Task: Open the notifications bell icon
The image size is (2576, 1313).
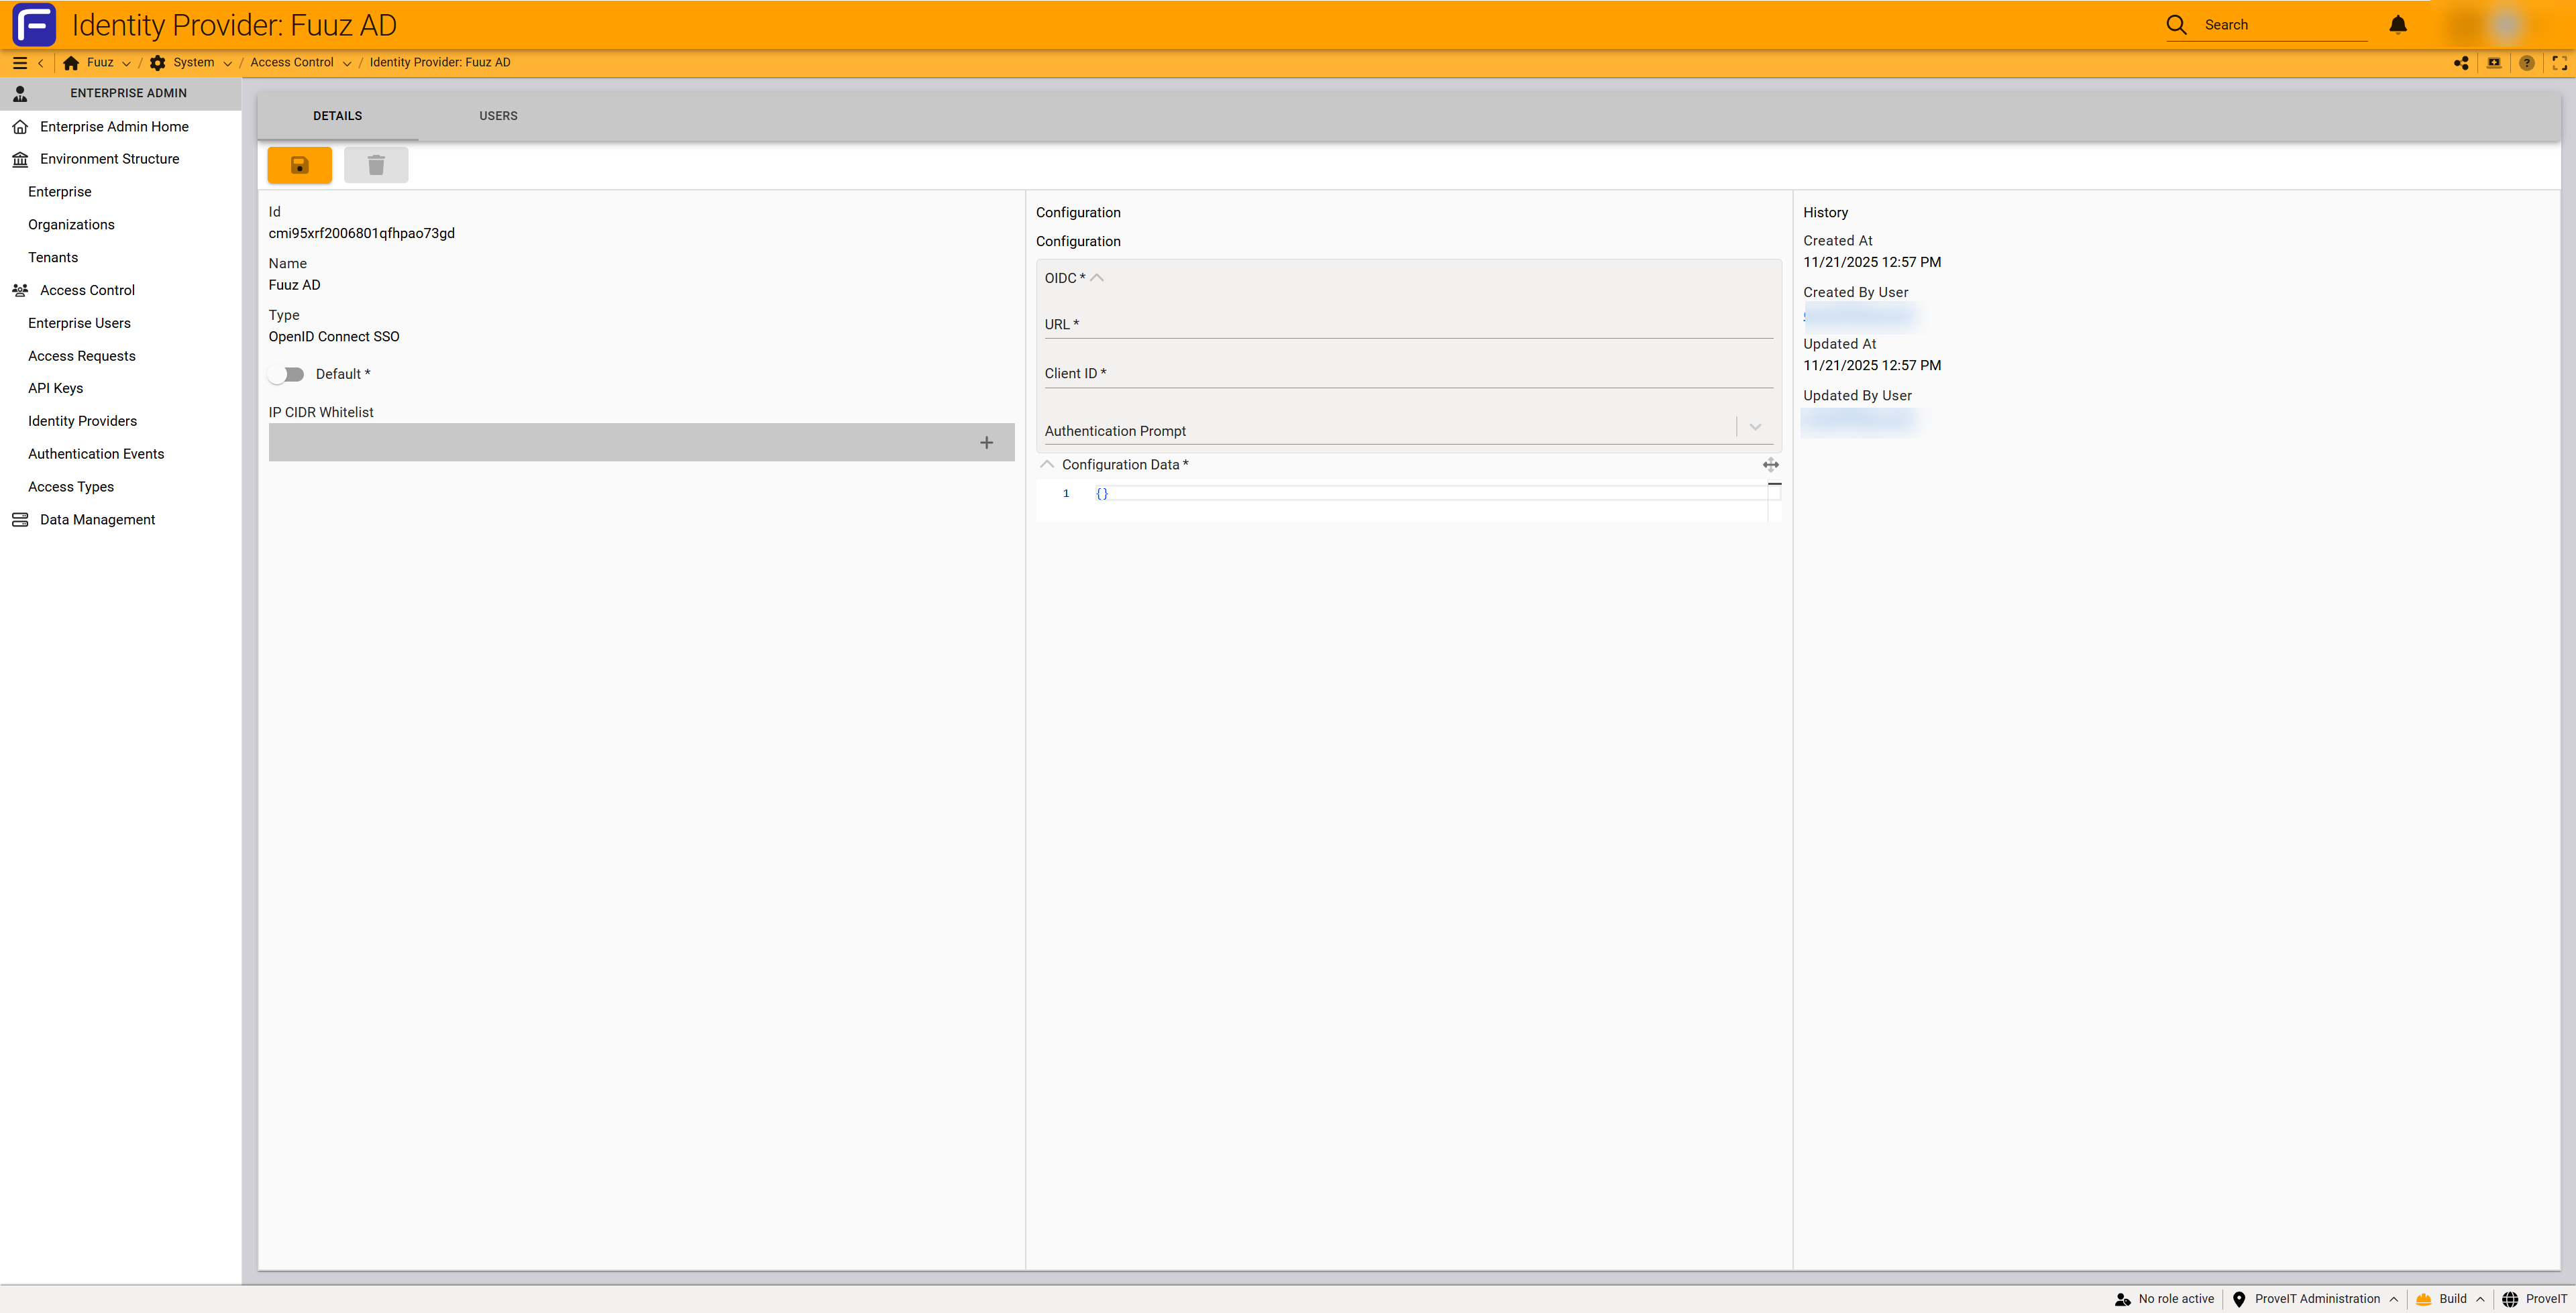Action: (x=2397, y=25)
